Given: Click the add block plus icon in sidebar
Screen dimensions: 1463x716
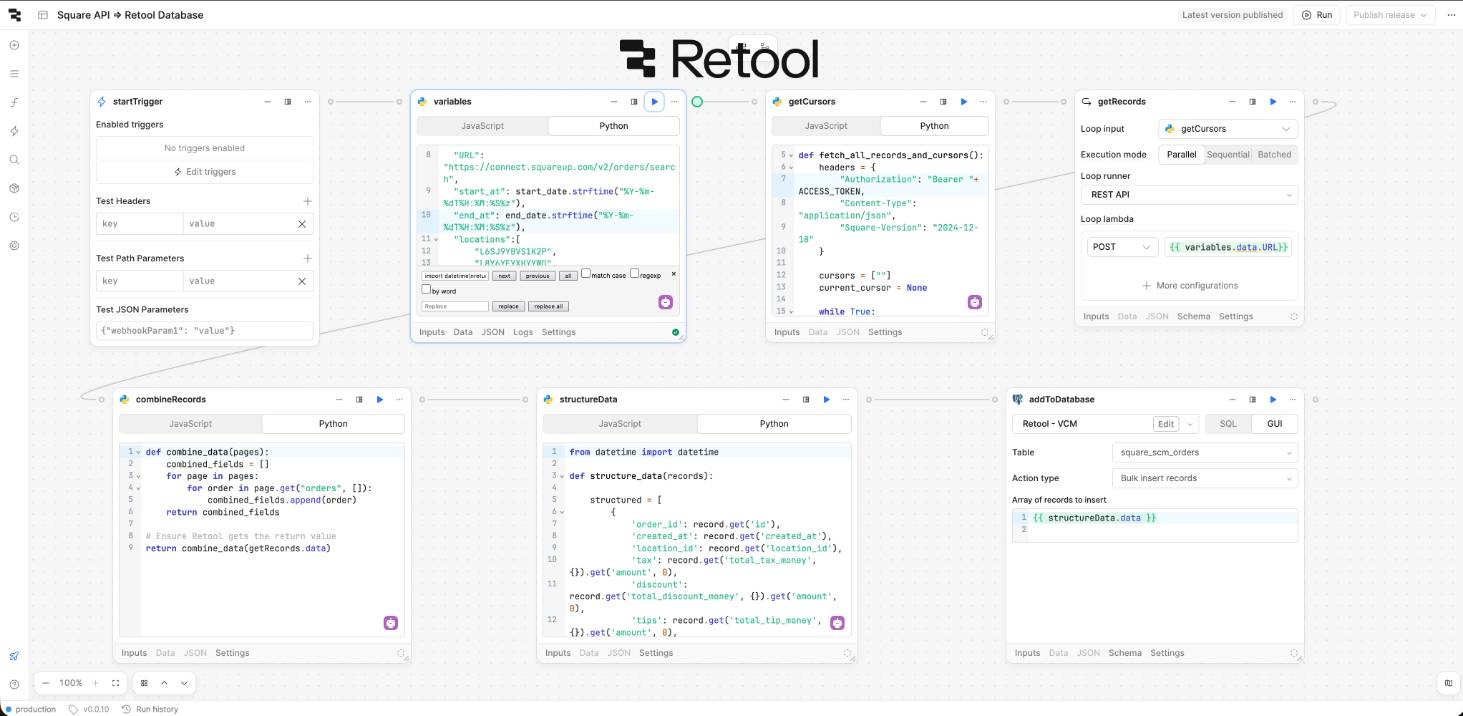Looking at the screenshot, I should tap(14, 45).
